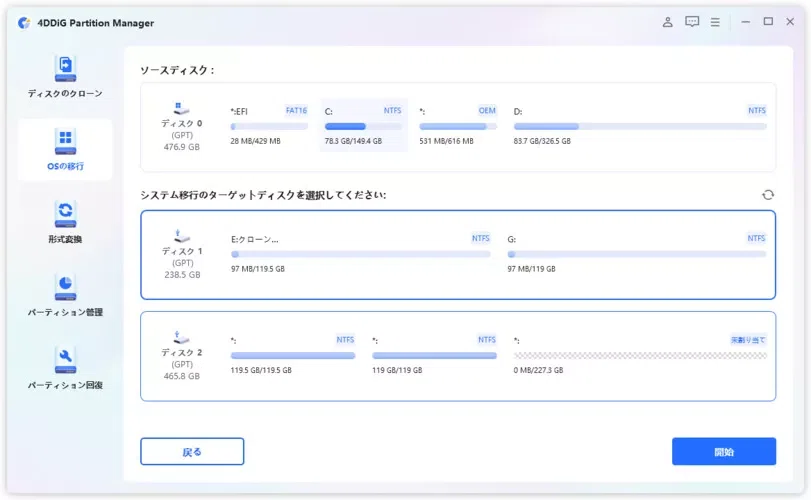
Task: Click the E:クローン partition usage bar
Action: [361, 254]
